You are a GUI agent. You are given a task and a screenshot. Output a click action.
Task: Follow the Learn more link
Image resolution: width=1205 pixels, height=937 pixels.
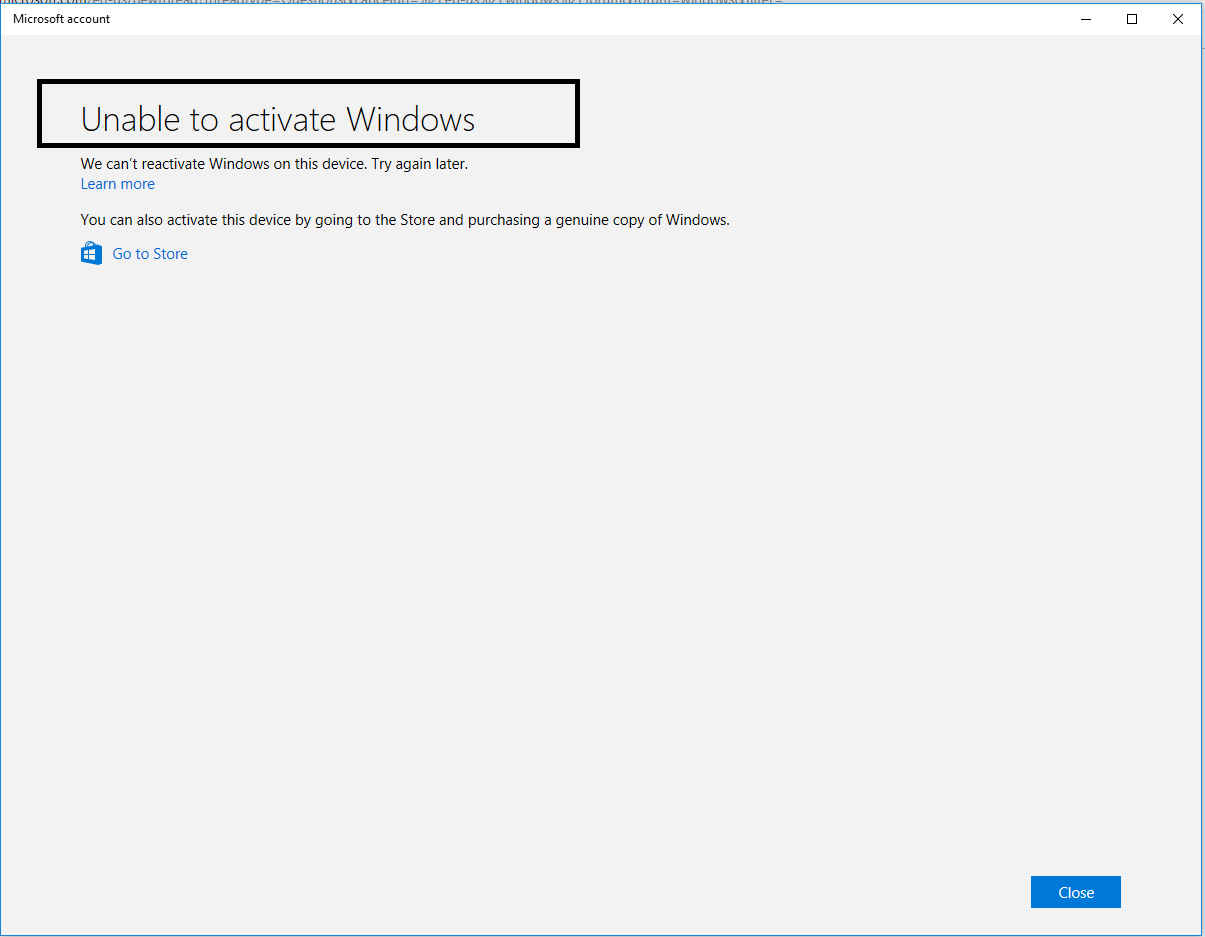coord(118,184)
